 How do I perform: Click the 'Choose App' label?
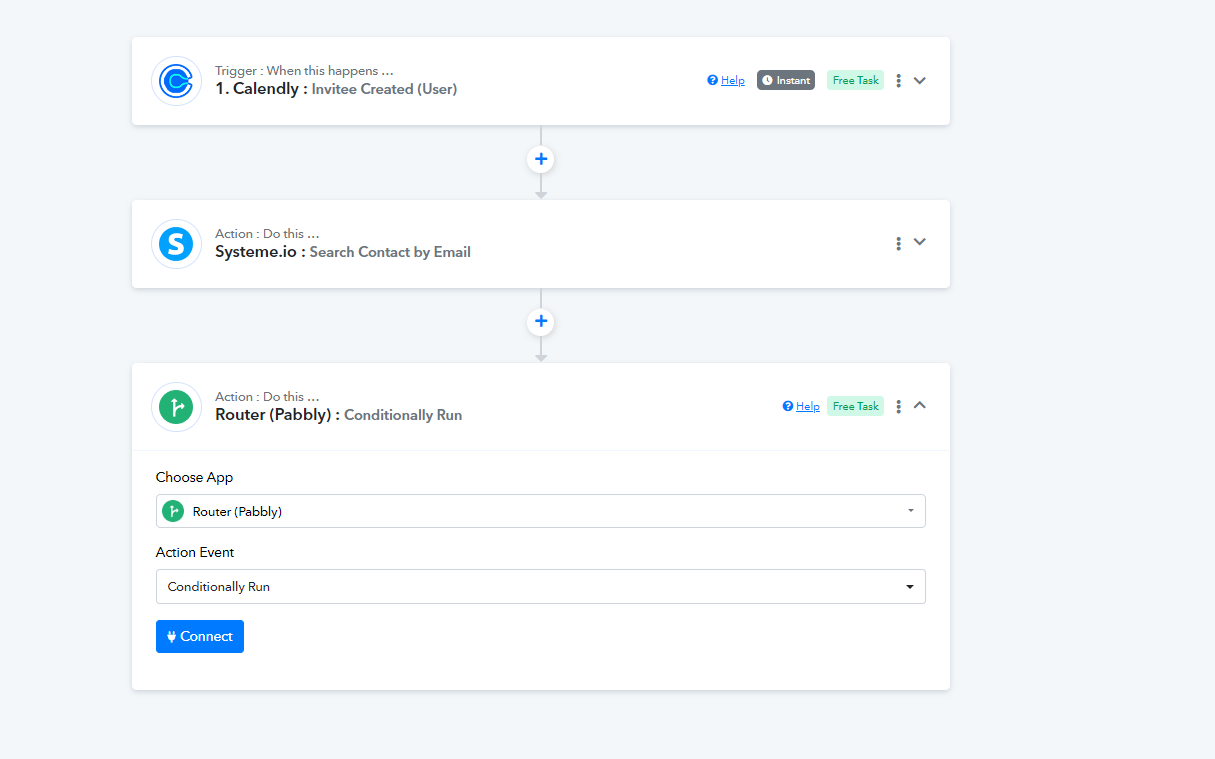[195, 477]
